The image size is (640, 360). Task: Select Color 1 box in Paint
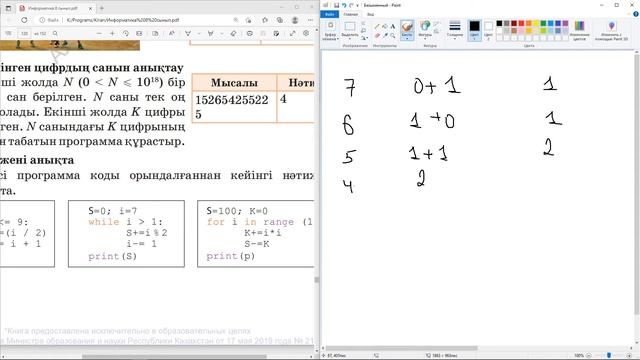[x=474, y=30]
